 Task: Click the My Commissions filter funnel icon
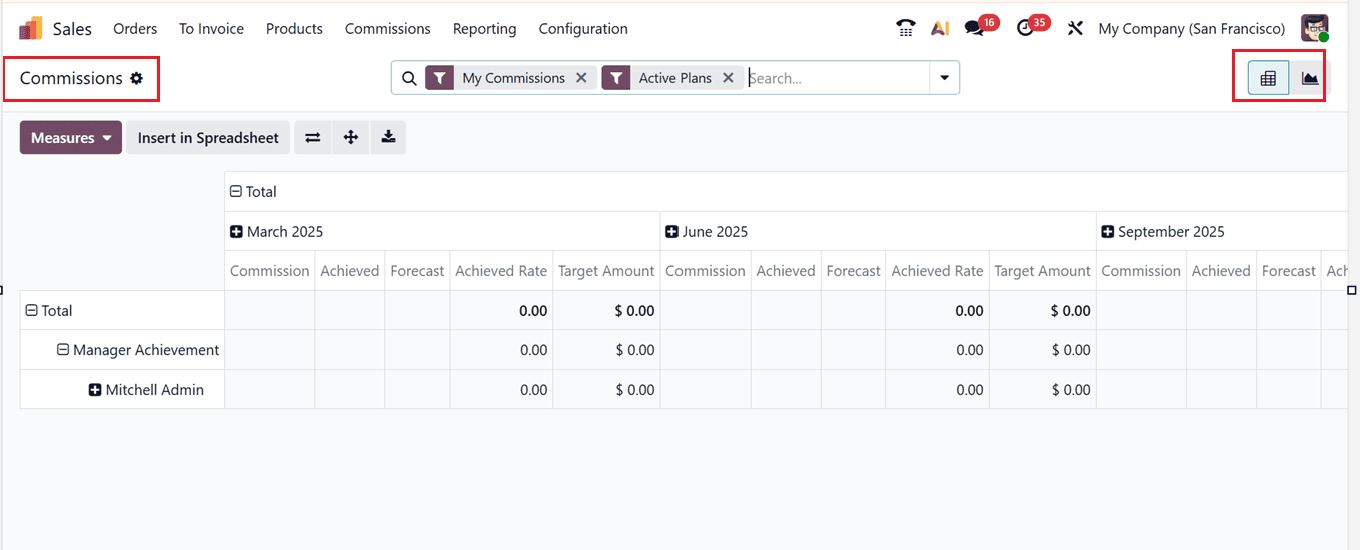tap(440, 78)
